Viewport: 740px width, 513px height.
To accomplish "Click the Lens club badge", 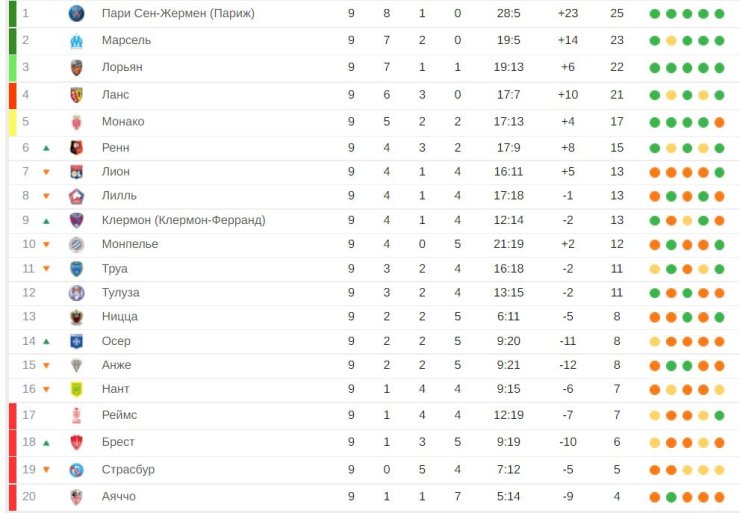I will tap(76, 95).
